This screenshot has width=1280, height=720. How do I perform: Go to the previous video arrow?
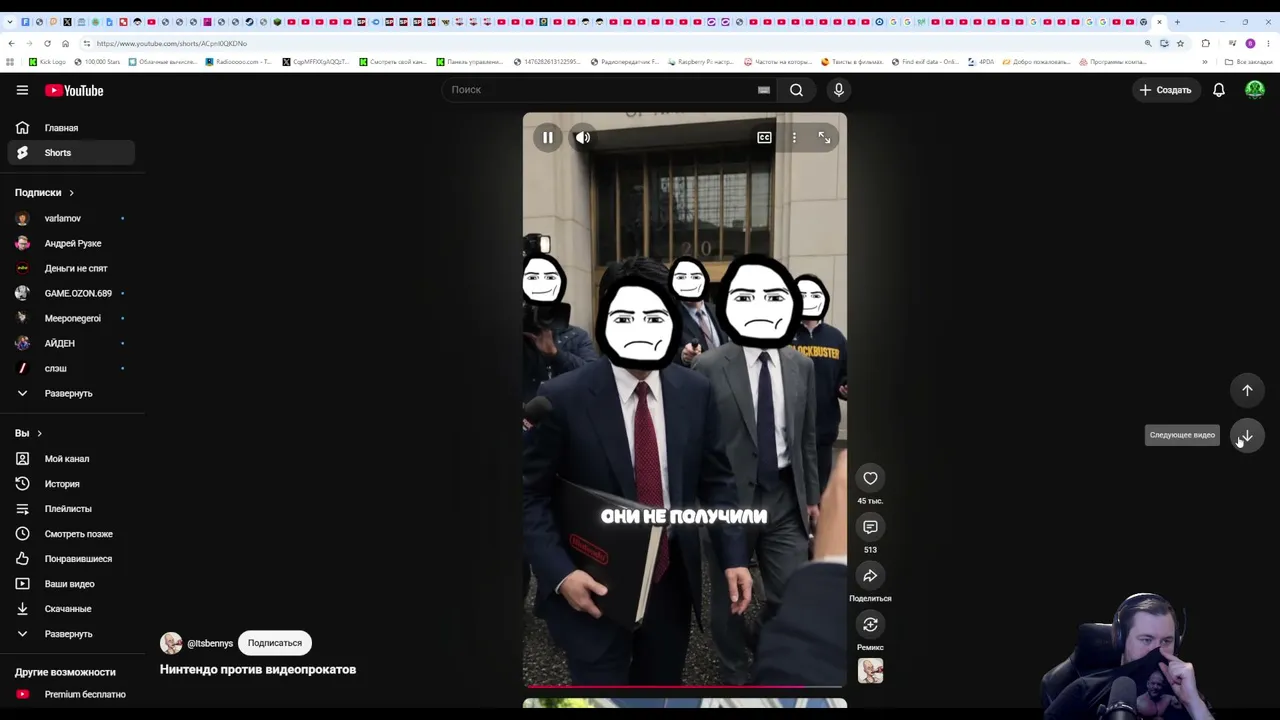tap(1247, 390)
